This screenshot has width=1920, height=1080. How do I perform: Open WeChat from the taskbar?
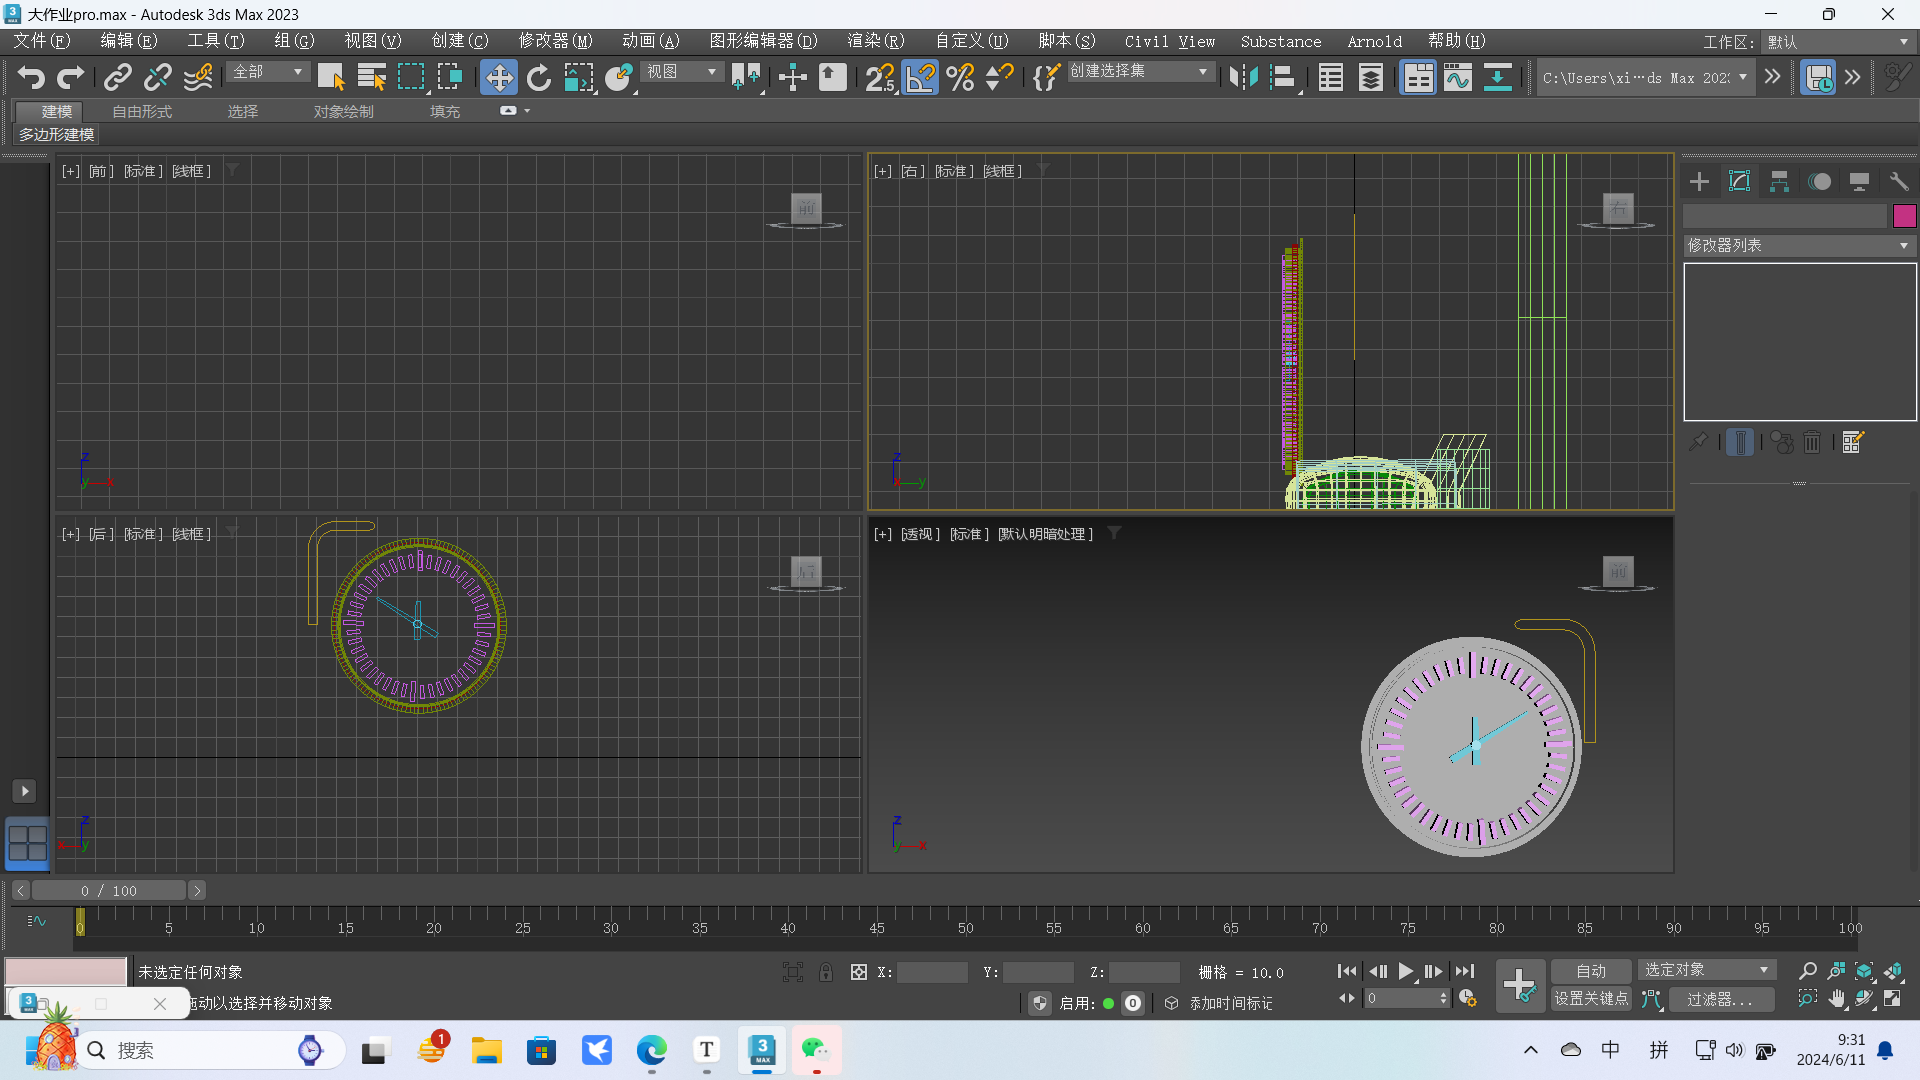[x=816, y=1050]
